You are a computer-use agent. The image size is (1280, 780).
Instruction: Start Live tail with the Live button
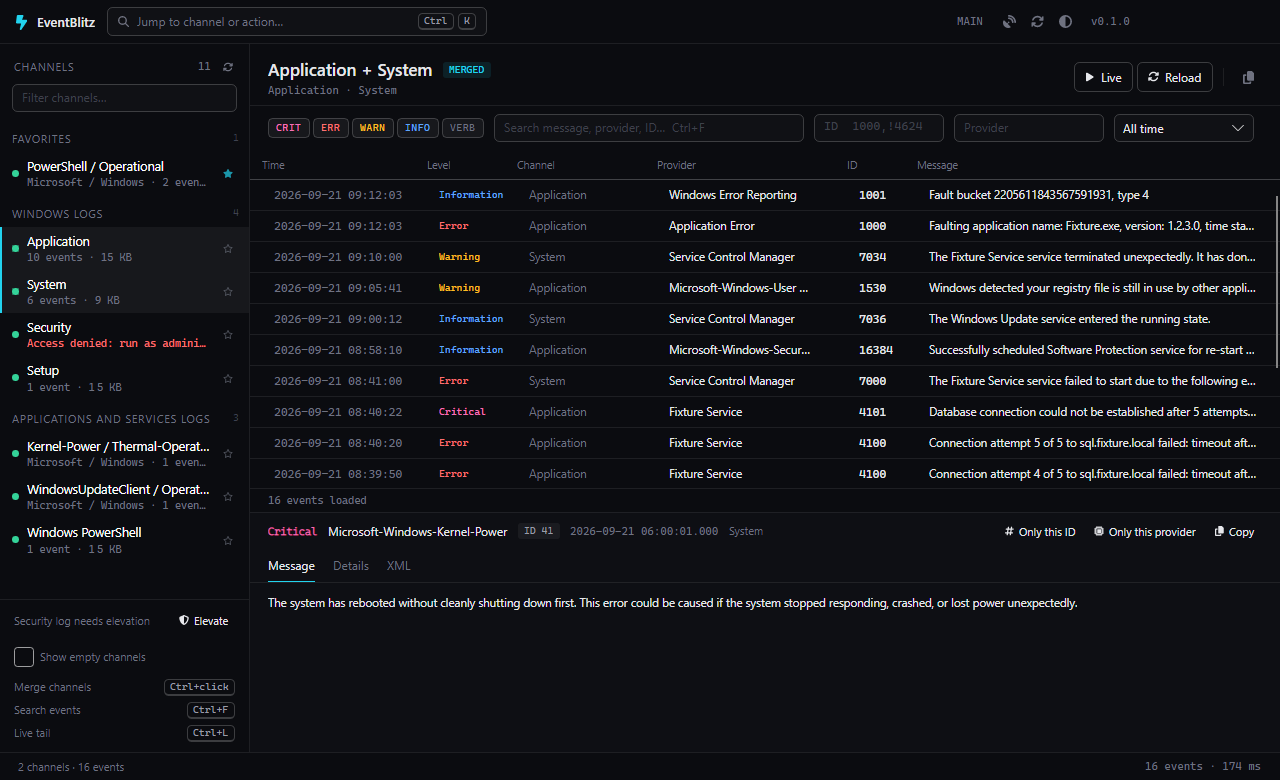click(x=1104, y=77)
